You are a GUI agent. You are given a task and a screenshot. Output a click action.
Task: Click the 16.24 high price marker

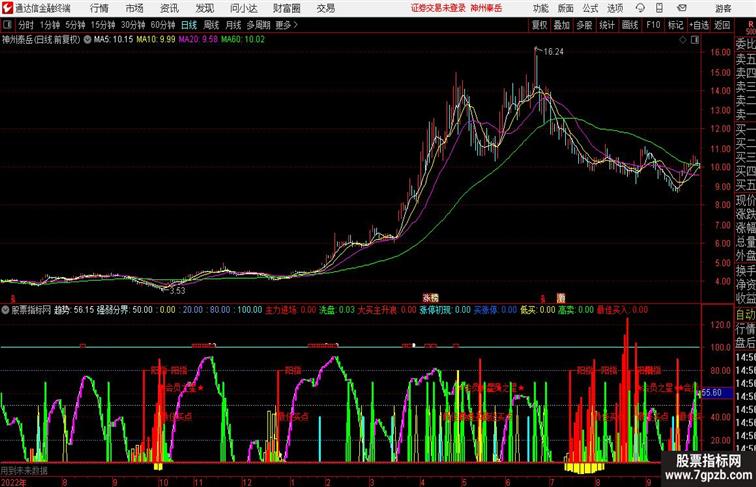[554, 52]
